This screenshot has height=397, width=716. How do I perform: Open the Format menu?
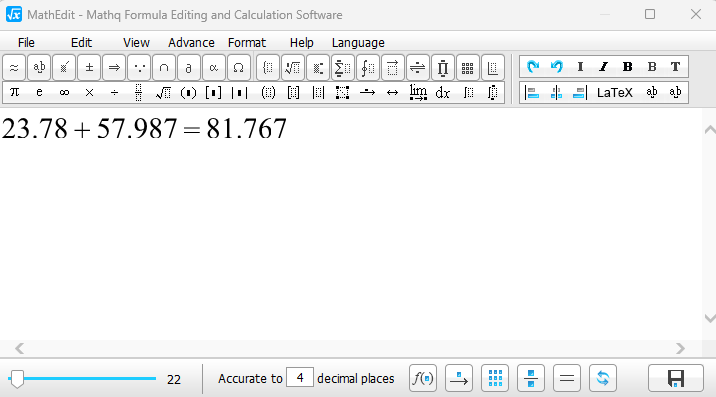point(247,42)
